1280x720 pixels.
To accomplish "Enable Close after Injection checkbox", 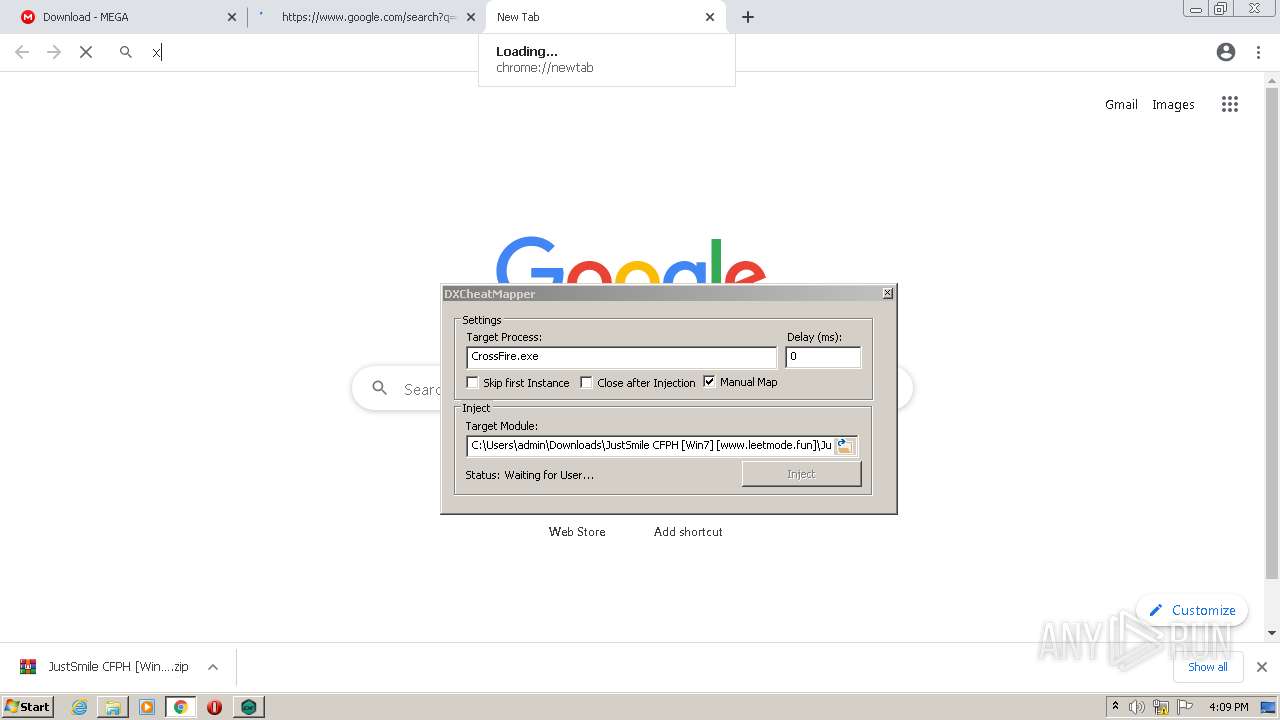I will click(587, 382).
